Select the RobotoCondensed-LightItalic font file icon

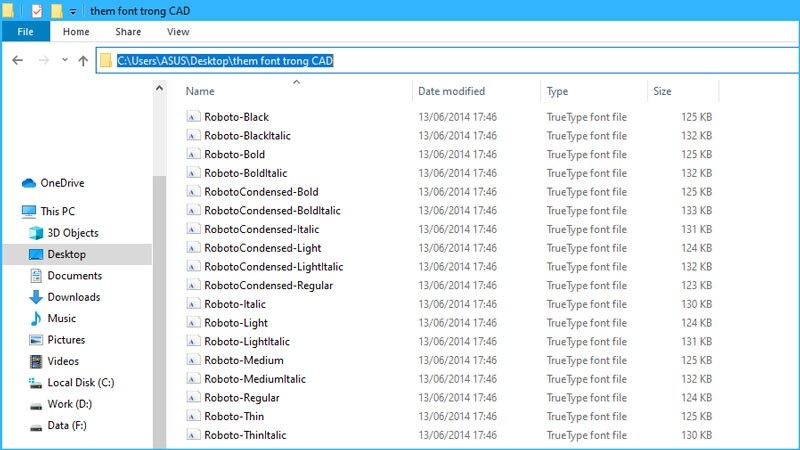tap(192, 266)
